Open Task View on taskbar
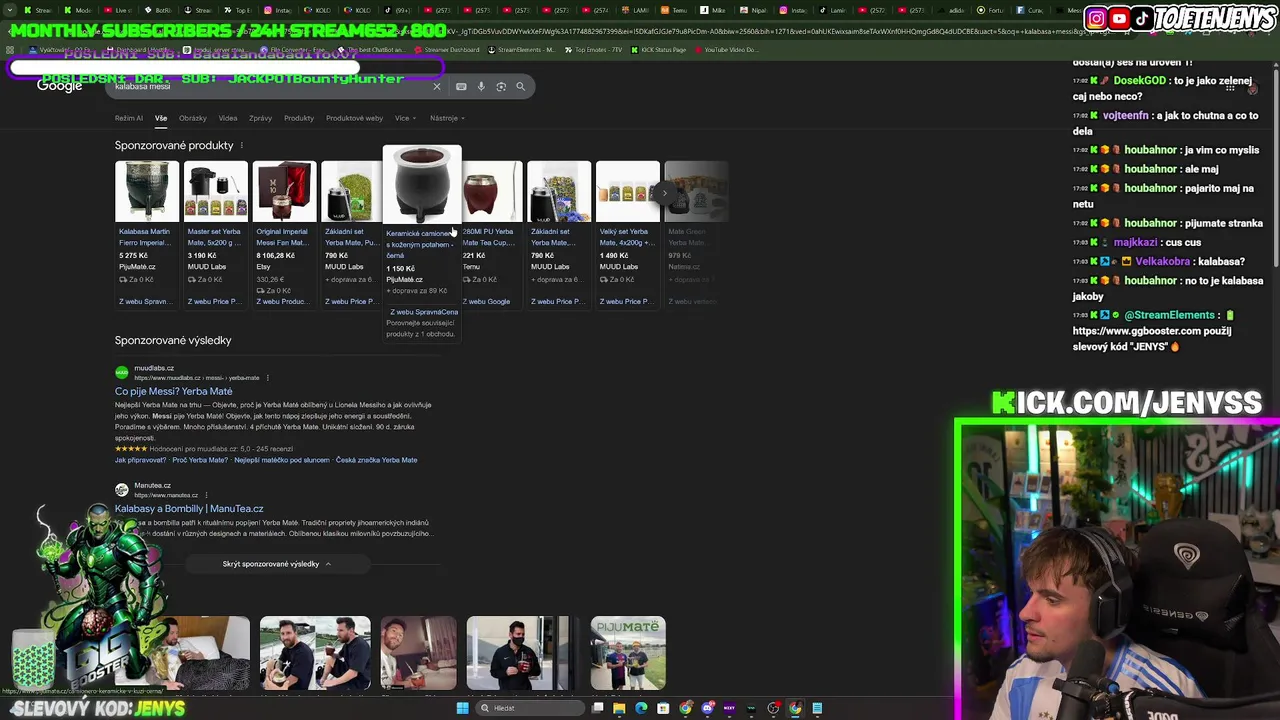The image size is (1280, 720). [597, 708]
